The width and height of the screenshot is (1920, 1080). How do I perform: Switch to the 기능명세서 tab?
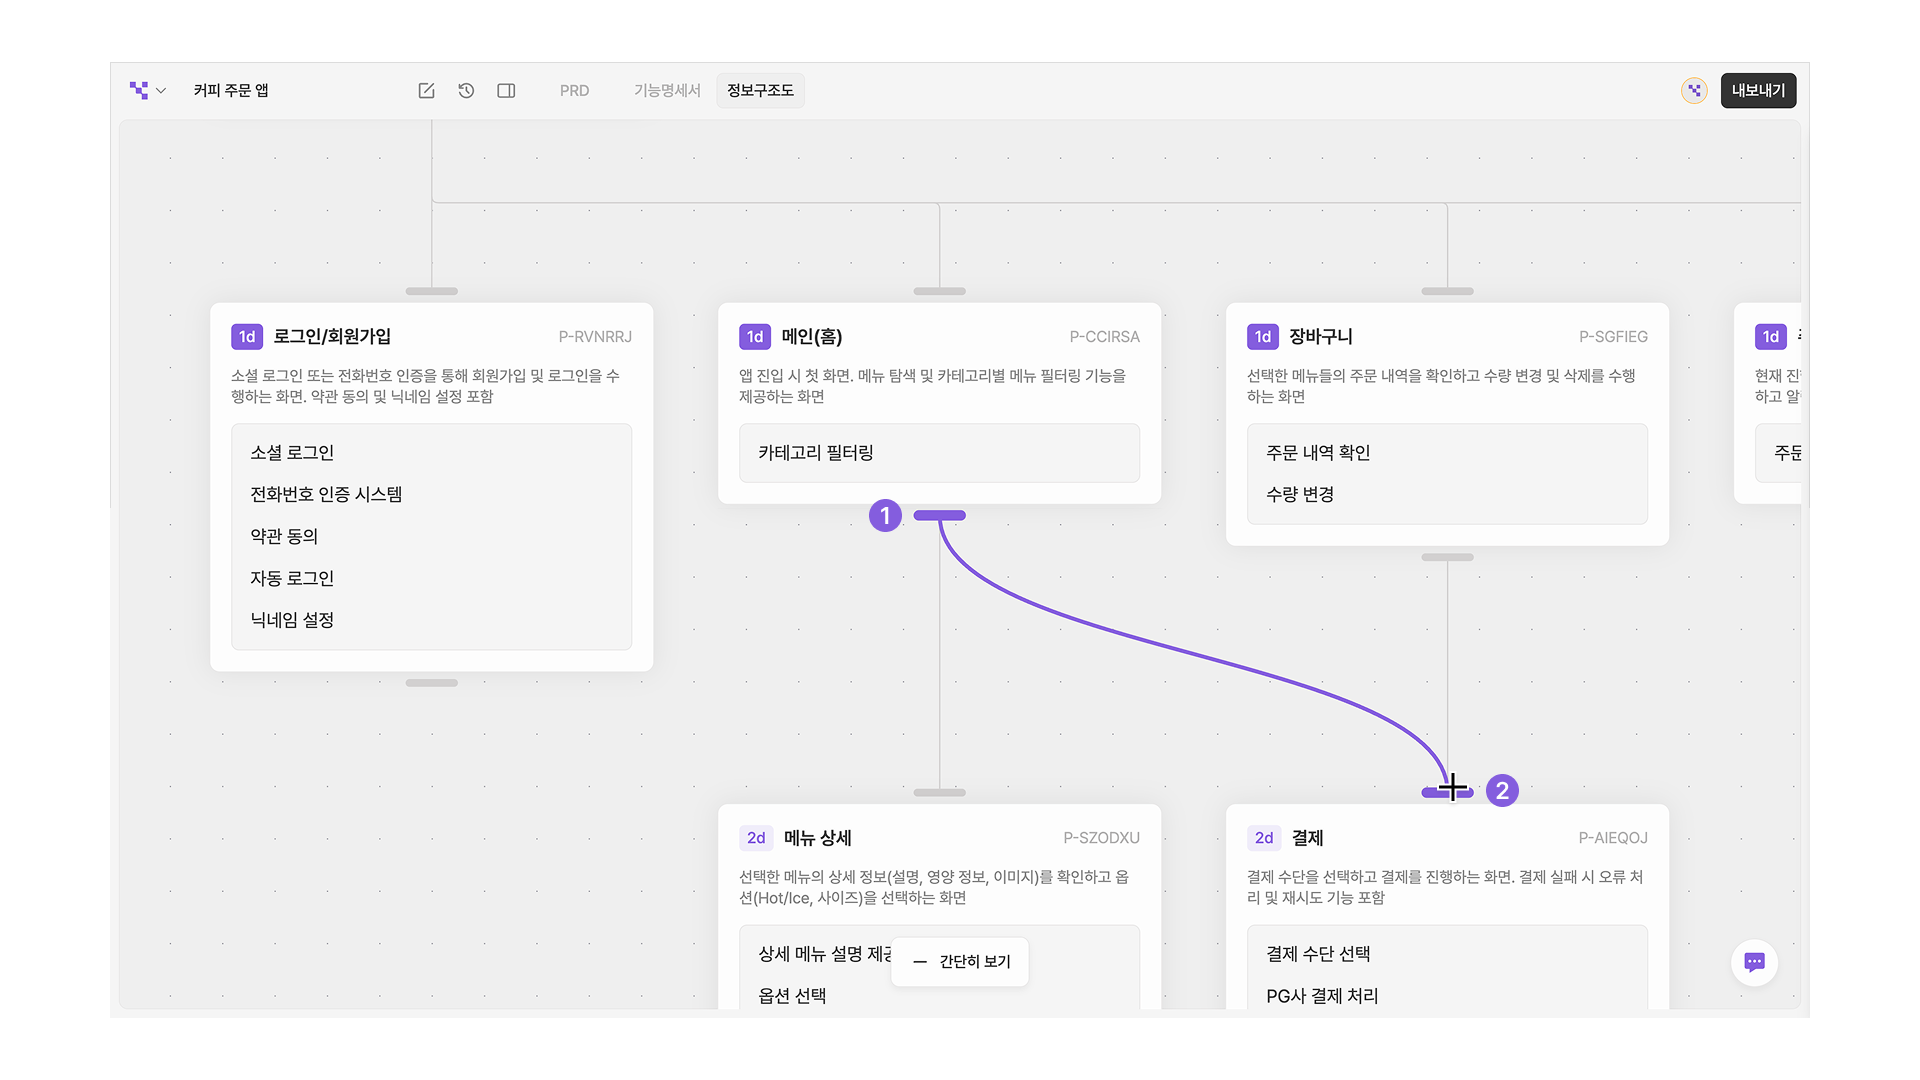(667, 91)
